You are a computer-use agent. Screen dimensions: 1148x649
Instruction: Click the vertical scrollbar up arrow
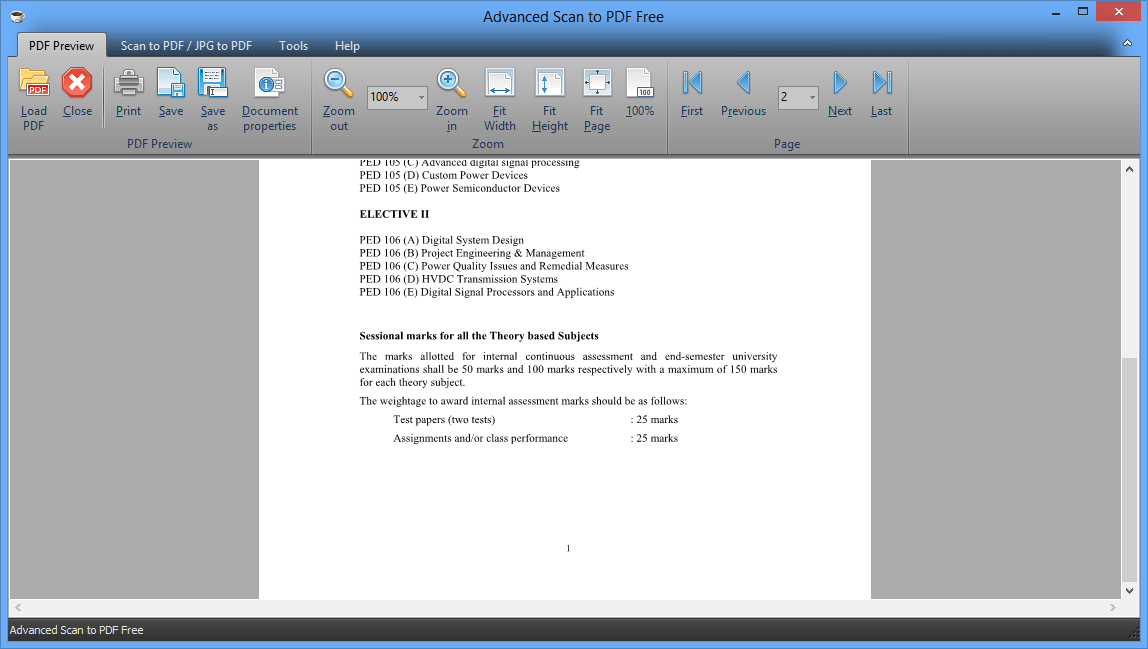coord(1129,169)
